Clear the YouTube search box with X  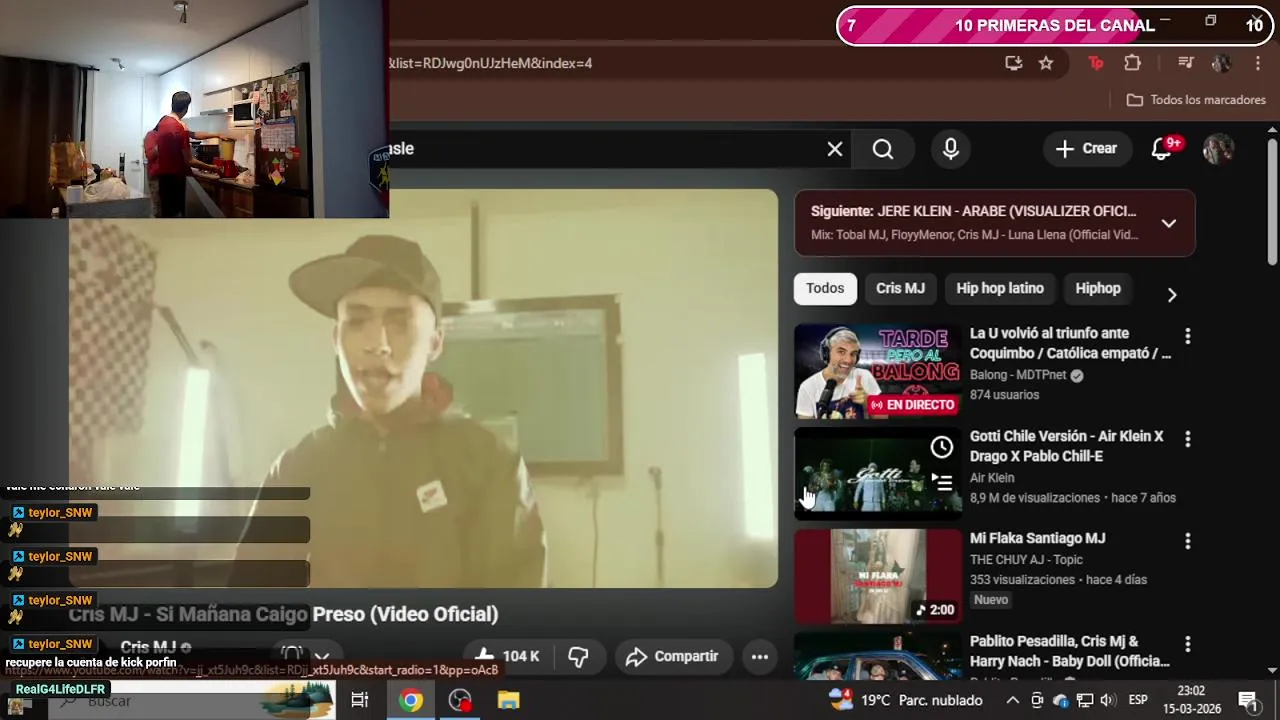(x=835, y=149)
